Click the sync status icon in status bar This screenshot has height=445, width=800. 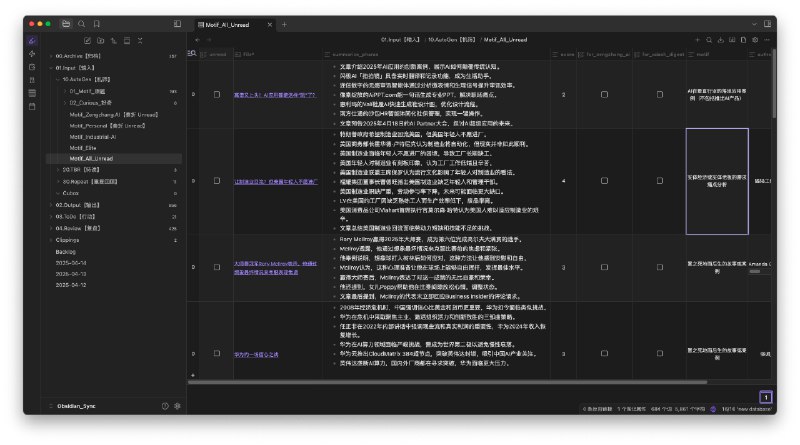713,409
